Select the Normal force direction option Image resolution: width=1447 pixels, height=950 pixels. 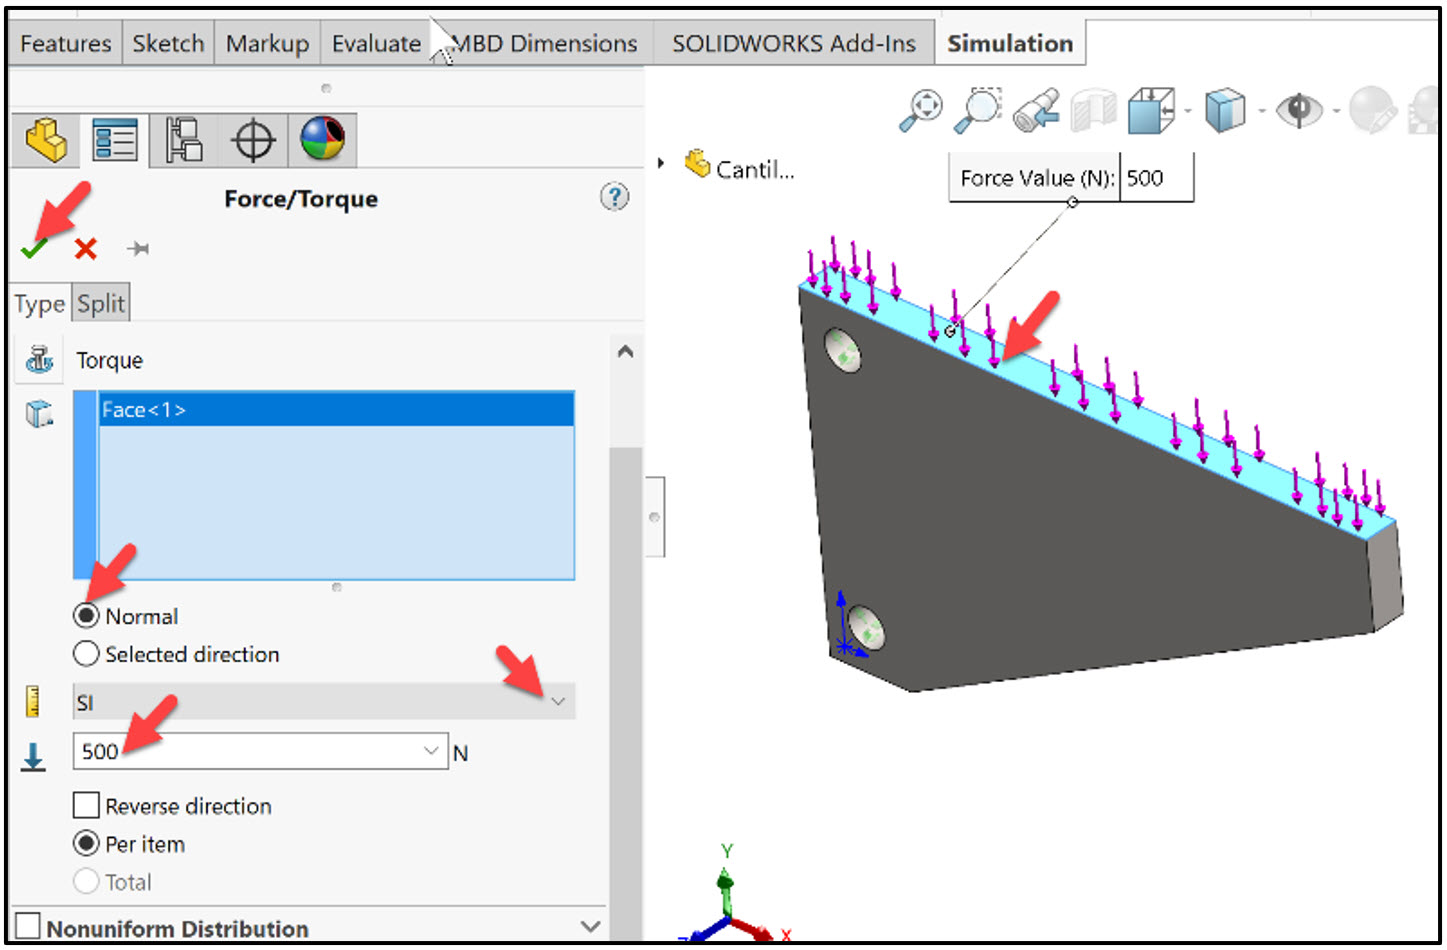(x=88, y=616)
